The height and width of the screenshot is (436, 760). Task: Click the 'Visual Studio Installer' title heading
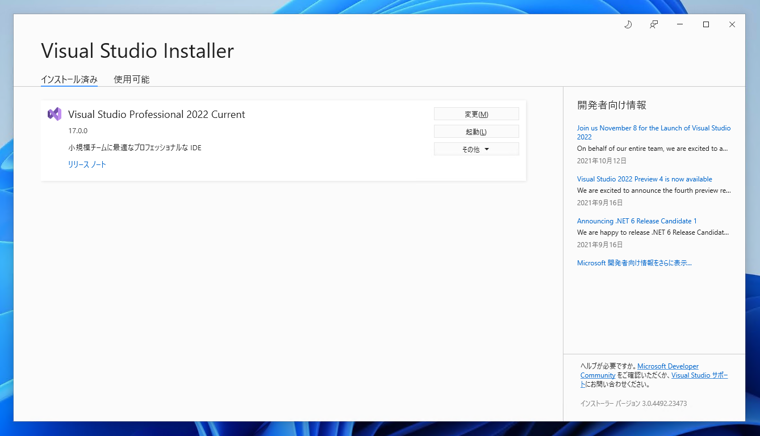(138, 51)
